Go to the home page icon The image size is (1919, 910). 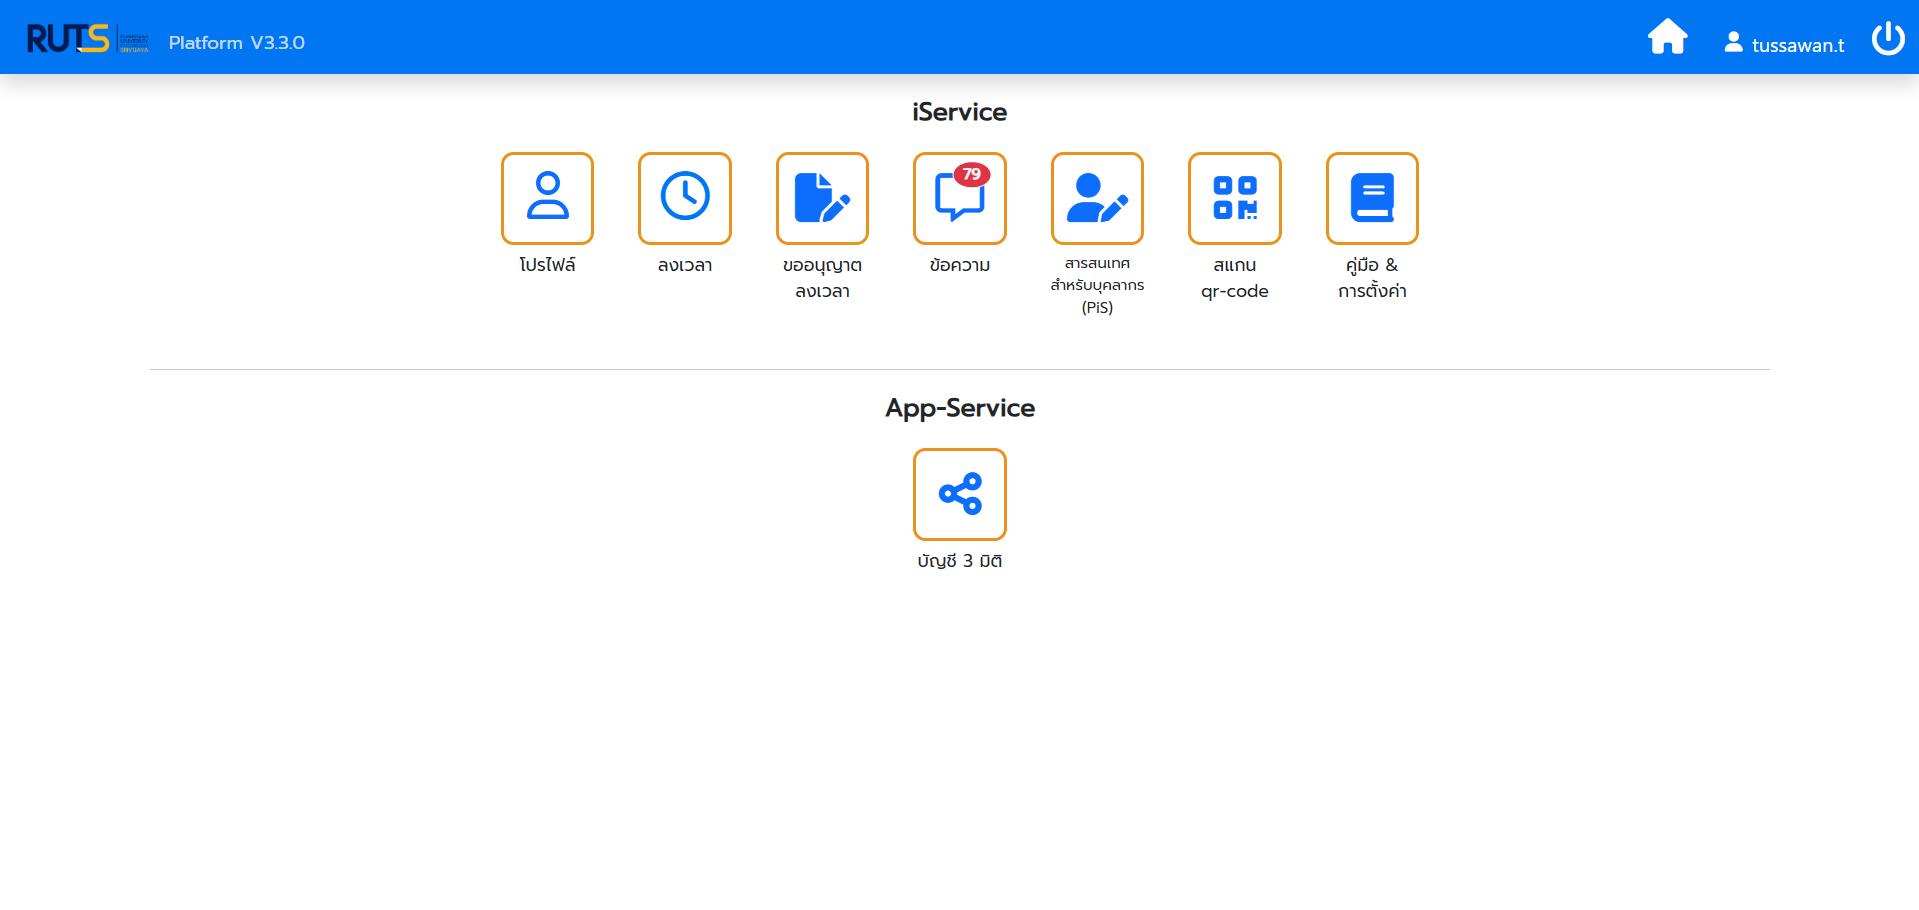tap(1667, 38)
